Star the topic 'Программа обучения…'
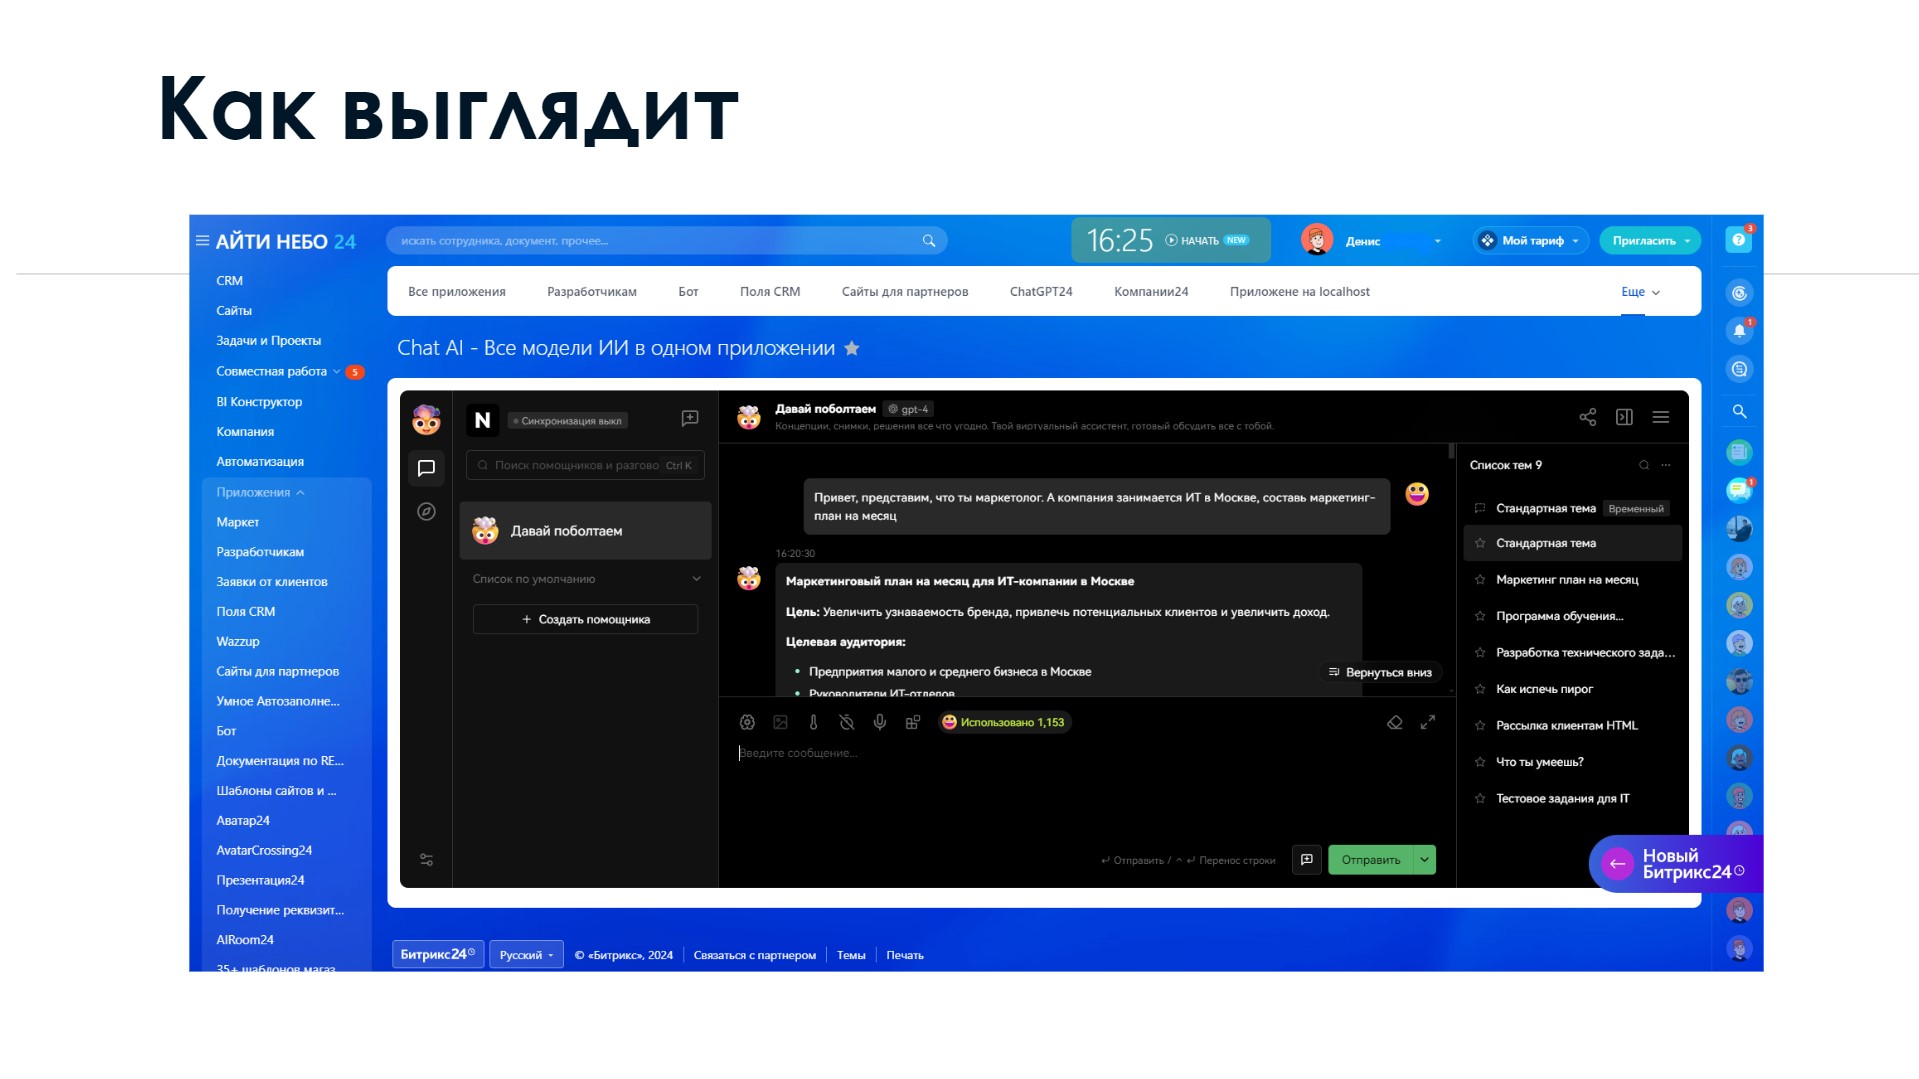The height and width of the screenshot is (1079, 1919). (x=1480, y=616)
